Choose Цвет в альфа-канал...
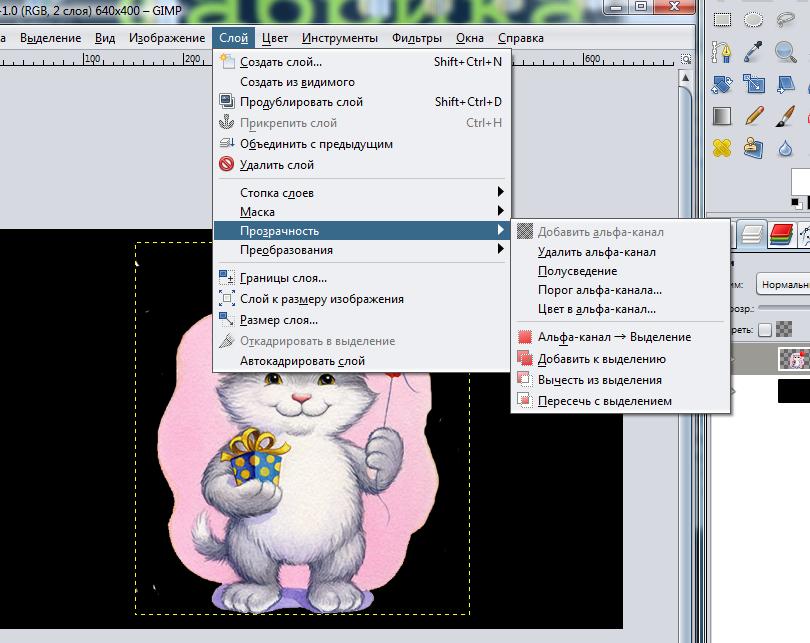Screen dimensions: 810x643 click(620, 309)
